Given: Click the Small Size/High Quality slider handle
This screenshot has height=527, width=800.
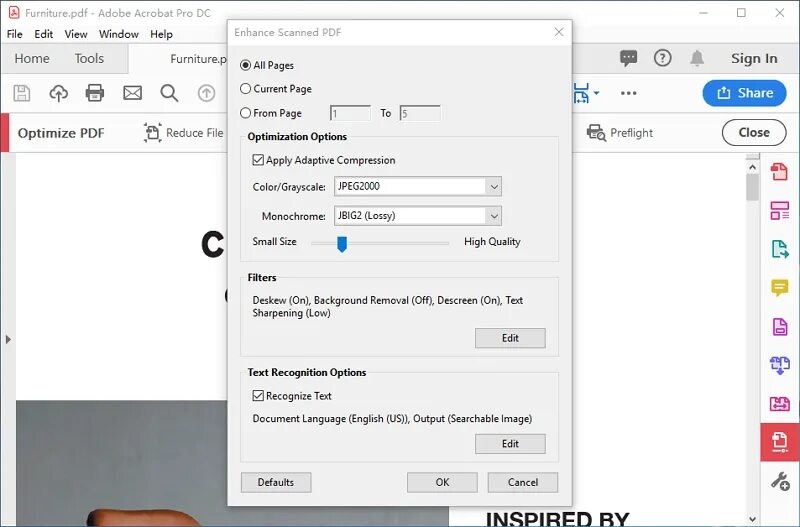Looking at the screenshot, I should tap(342, 244).
